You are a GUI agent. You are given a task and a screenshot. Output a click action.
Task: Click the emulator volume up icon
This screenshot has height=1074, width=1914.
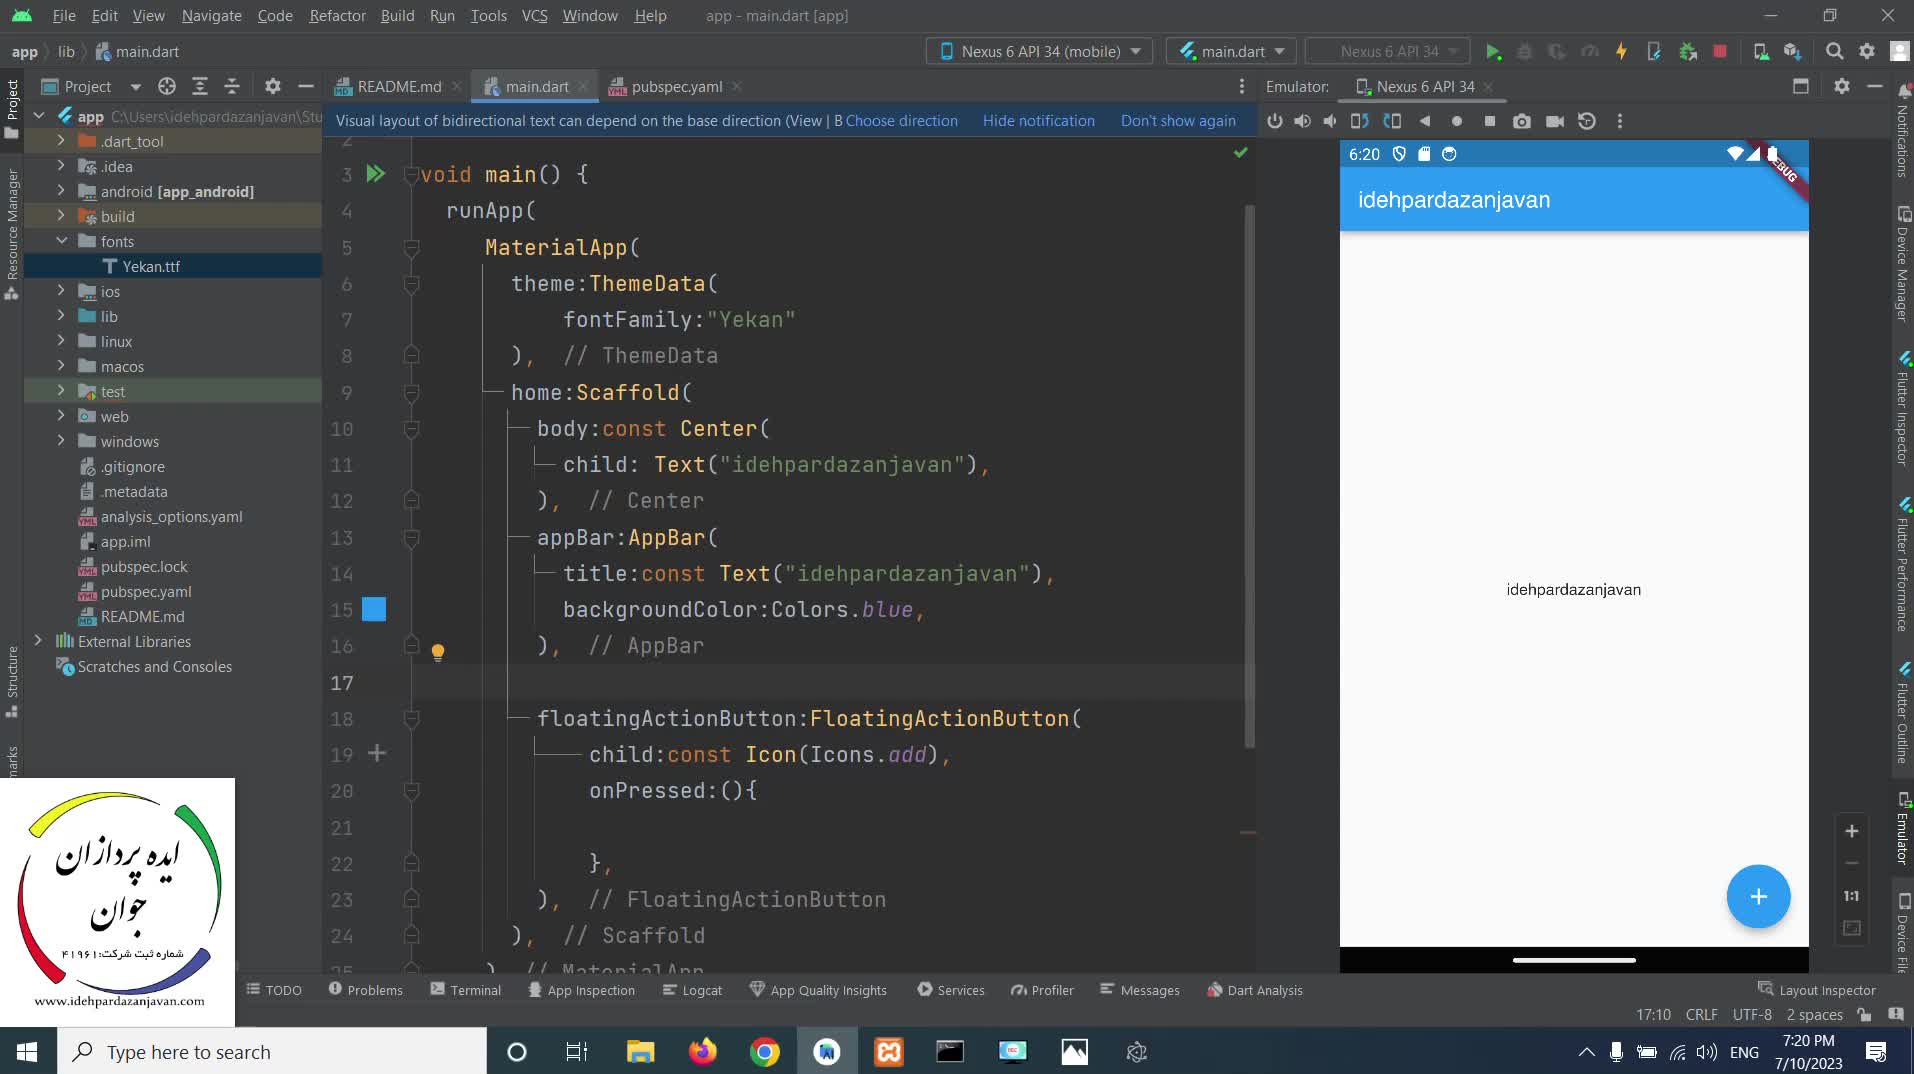pos(1302,121)
